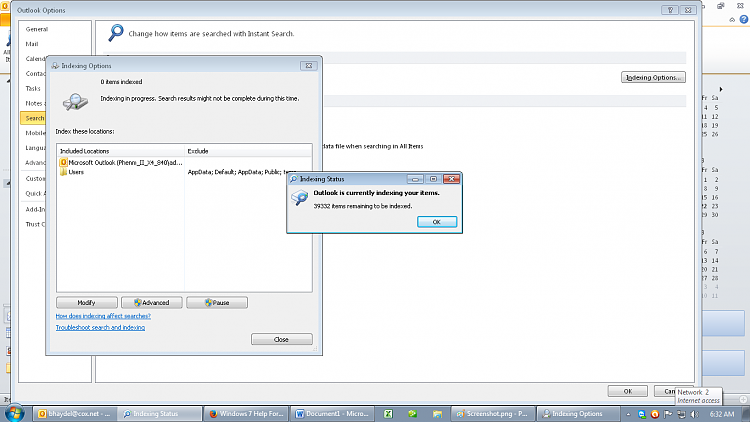This screenshot has width=750, height=422.
Task: Click the minimize ribbon arrow in Outlook
Action: click(x=732, y=20)
